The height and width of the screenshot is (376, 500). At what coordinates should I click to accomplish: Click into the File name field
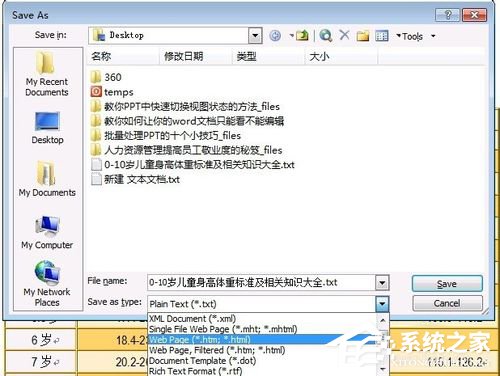pos(261,283)
